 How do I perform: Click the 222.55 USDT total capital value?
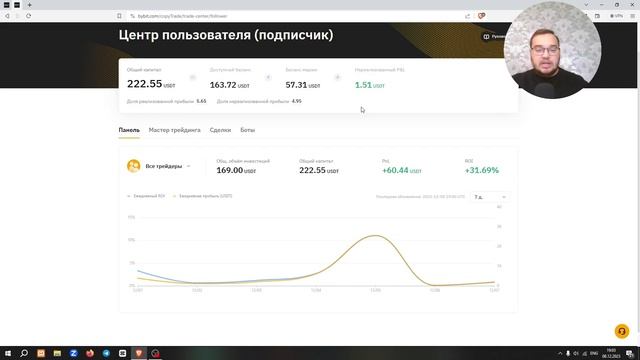151,84
